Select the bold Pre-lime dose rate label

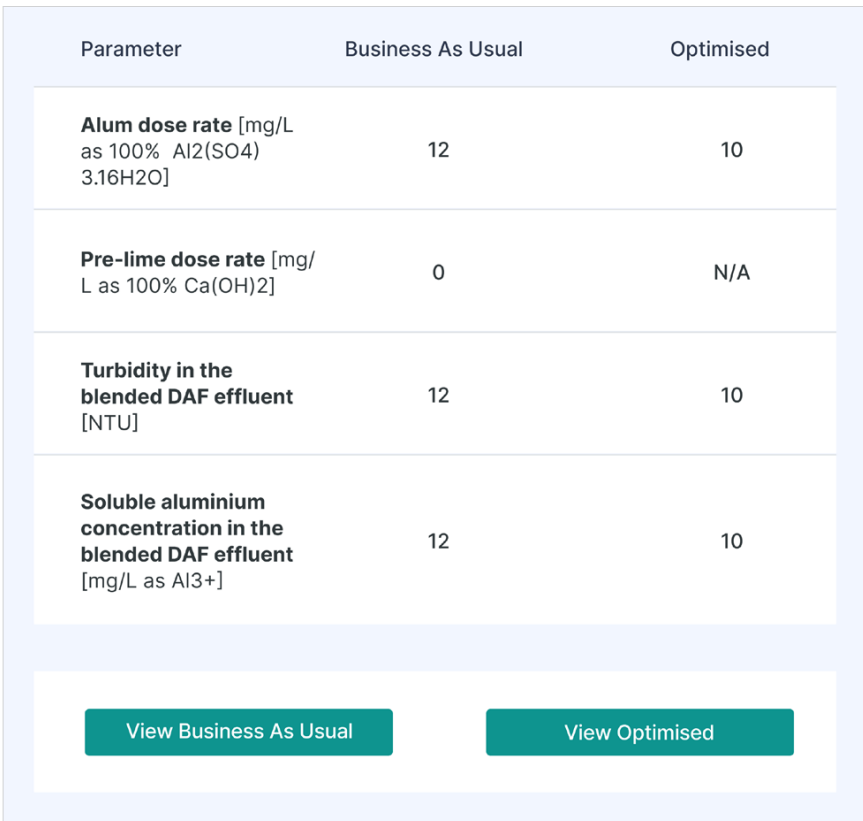coord(173,259)
